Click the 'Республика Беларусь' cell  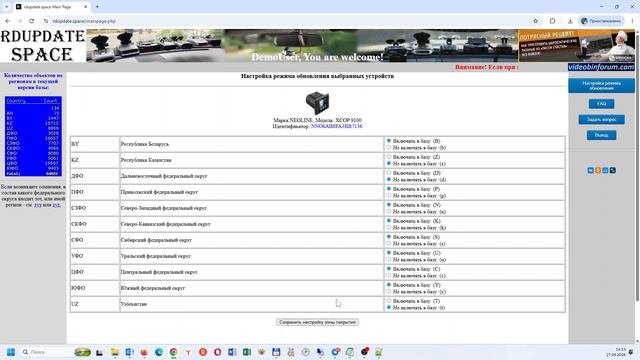[251, 144]
